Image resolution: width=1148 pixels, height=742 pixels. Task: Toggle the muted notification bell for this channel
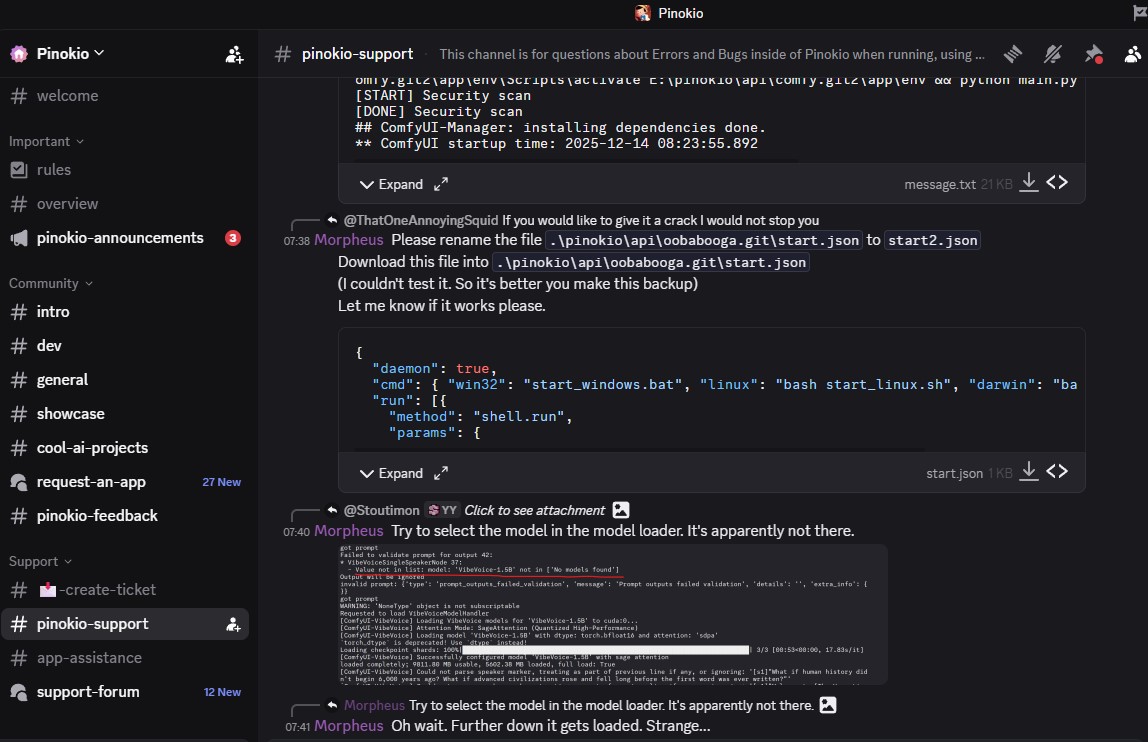pos(1053,54)
